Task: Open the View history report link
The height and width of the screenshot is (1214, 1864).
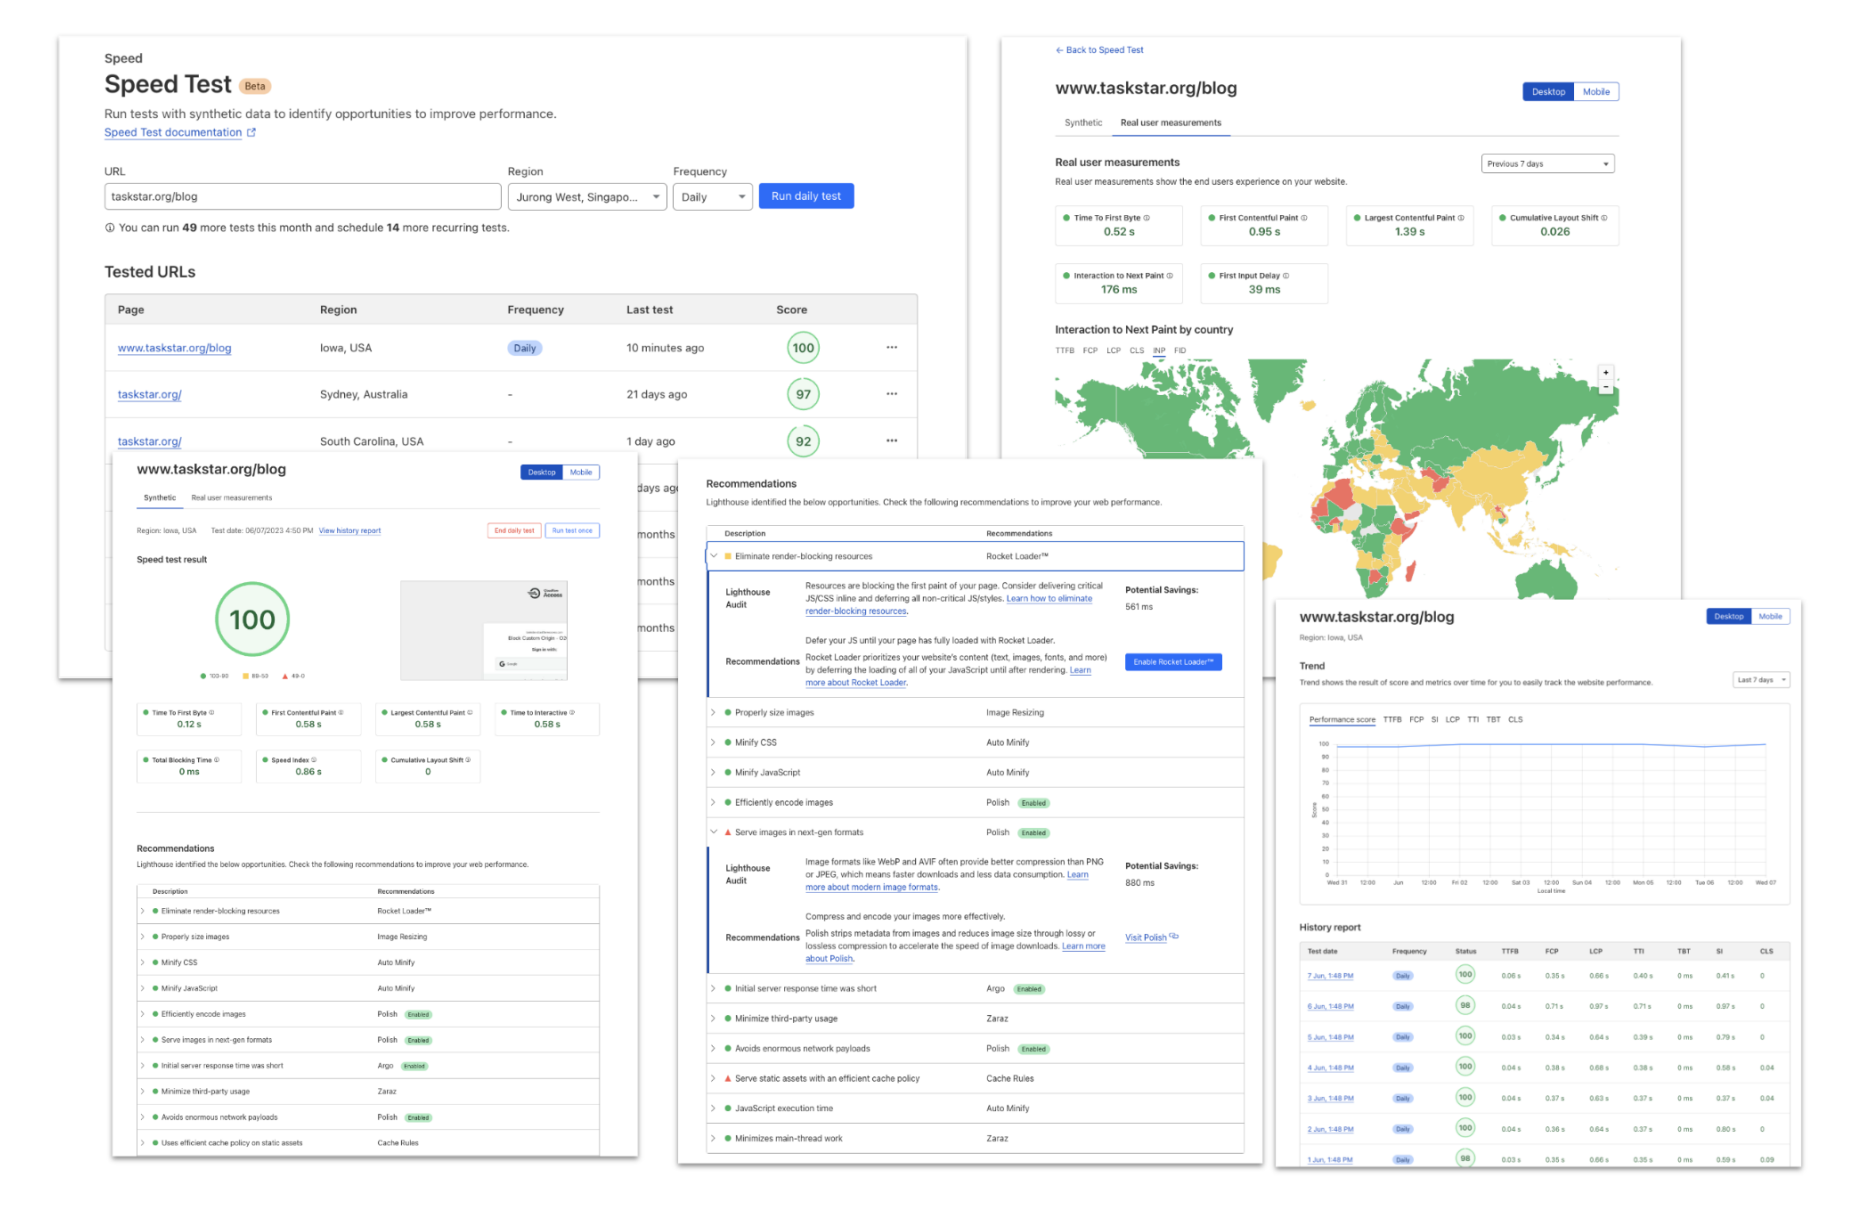Action: 350,531
